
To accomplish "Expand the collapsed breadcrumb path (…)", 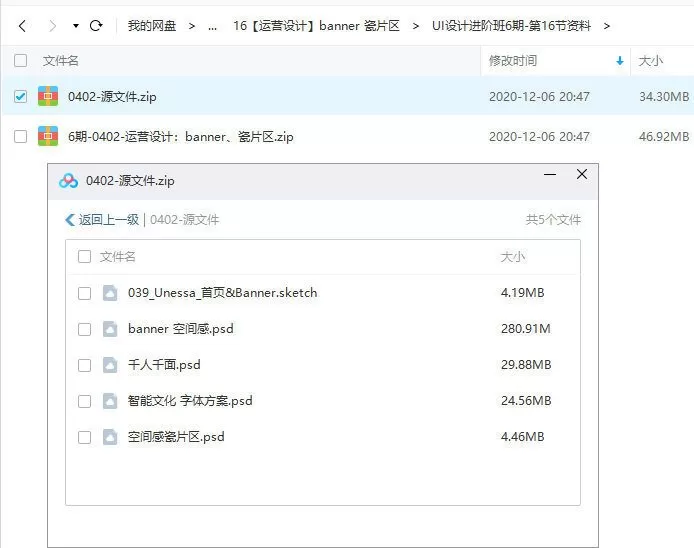I will click(x=213, y=26).
